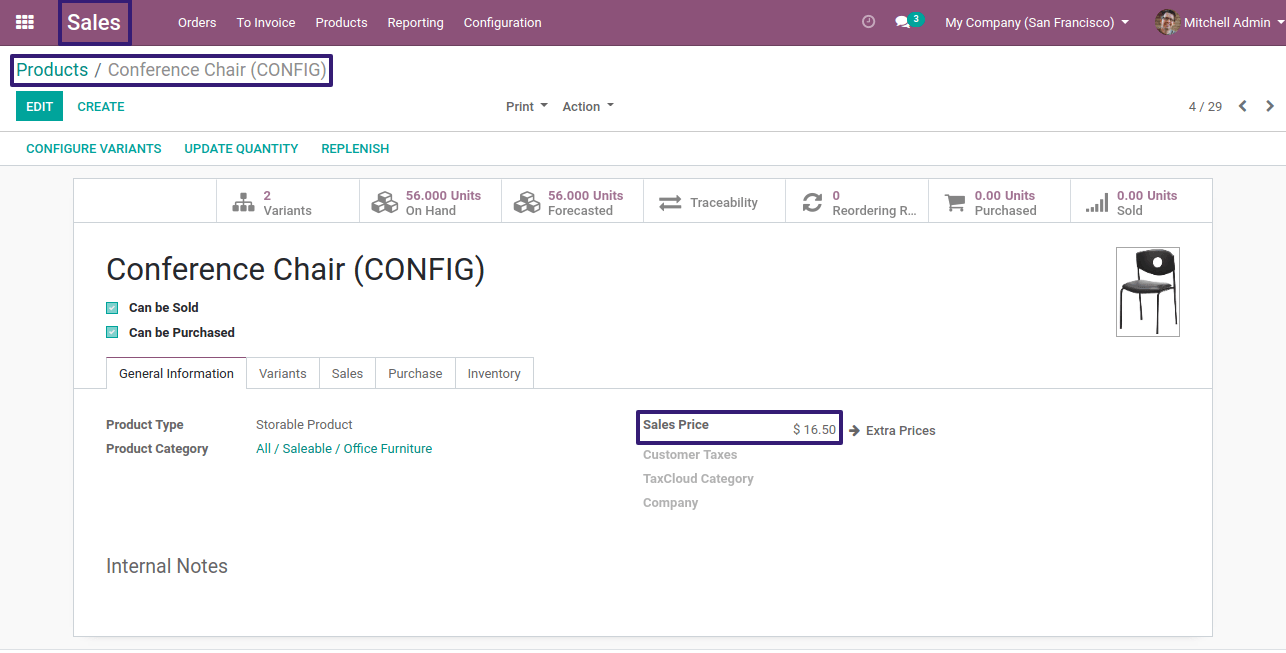Switch to the General Information tab

(x=176, y=373)
